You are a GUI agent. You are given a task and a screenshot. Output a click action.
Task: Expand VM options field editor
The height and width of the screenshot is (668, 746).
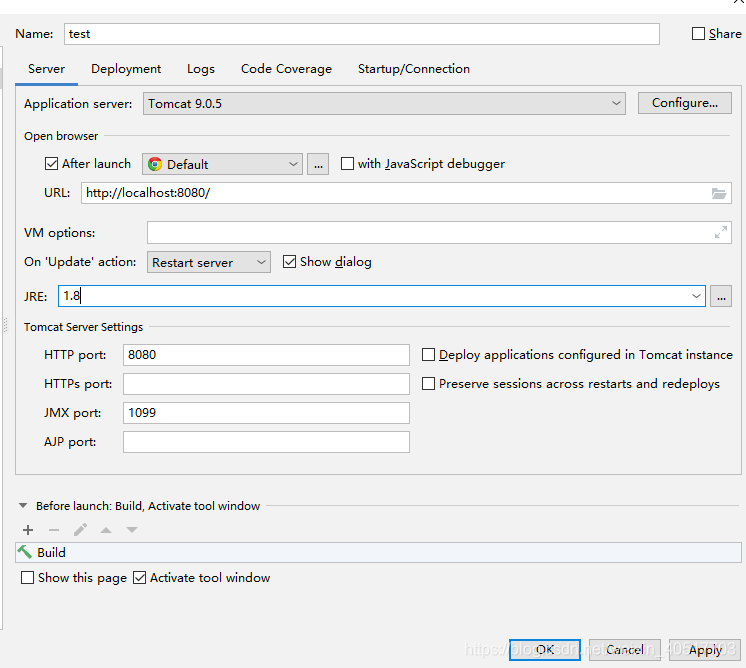(x=721, y=232)
